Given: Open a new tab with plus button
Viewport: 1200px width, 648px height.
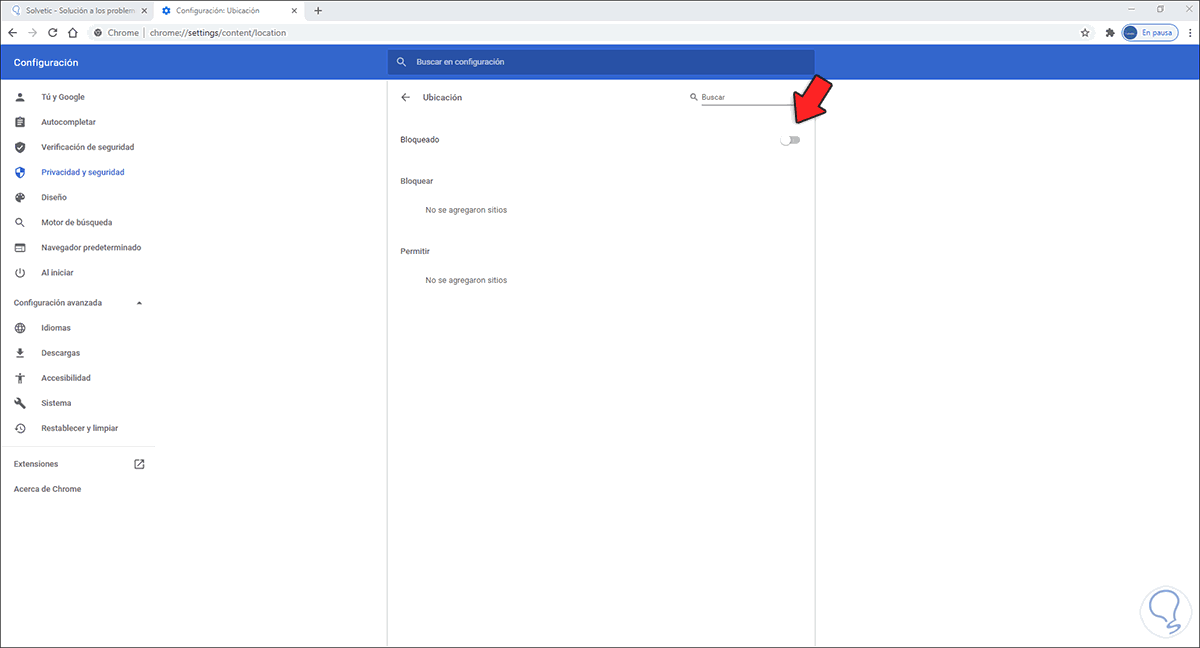Looking at the screenshot, I should pos(318,10).
